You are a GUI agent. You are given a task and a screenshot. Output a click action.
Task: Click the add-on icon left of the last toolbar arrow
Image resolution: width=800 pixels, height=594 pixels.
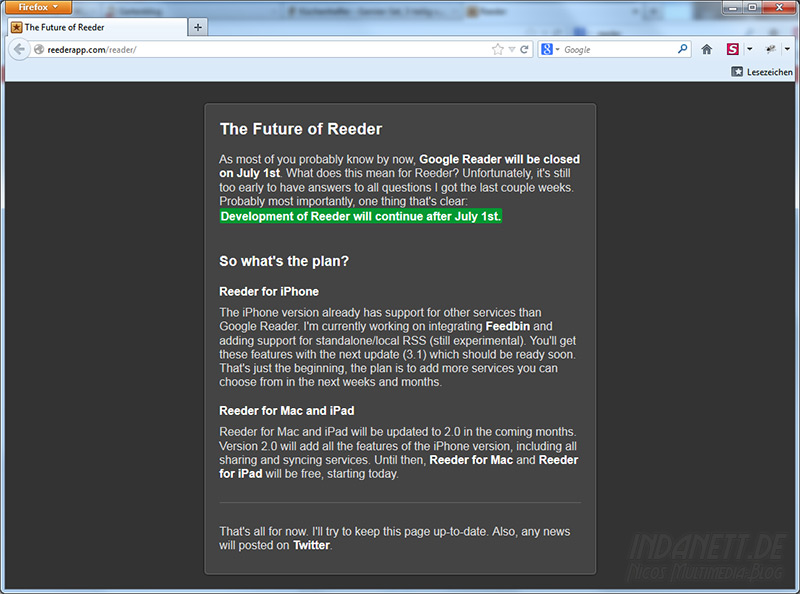click(x=770, y=49)
